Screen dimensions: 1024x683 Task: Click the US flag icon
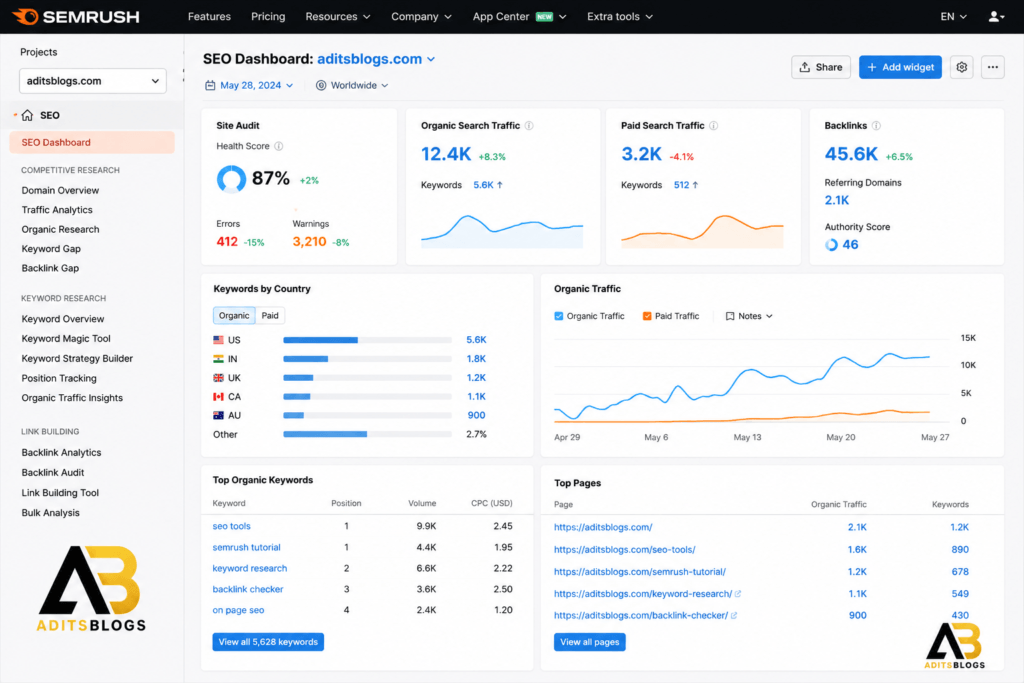[x=219, y=340]
